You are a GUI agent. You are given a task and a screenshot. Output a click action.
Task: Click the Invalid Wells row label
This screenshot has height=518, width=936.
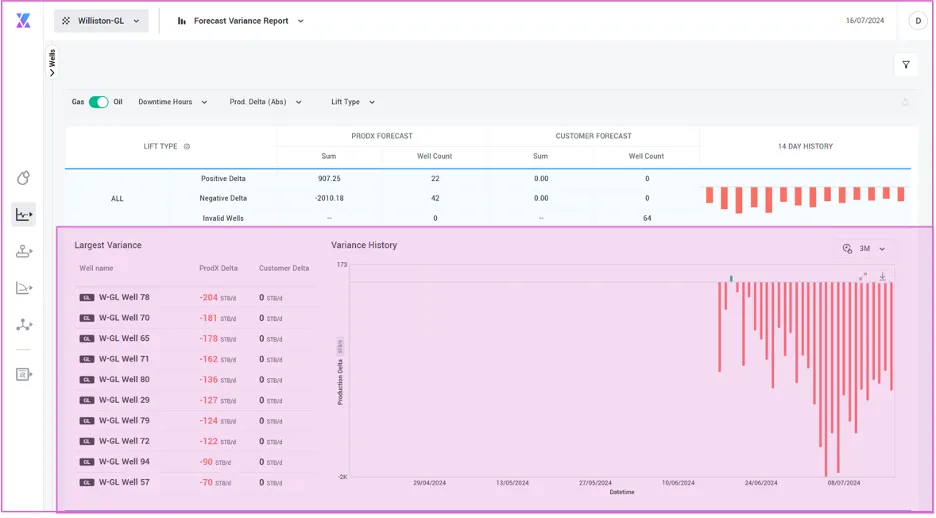(x=223, y=218)
